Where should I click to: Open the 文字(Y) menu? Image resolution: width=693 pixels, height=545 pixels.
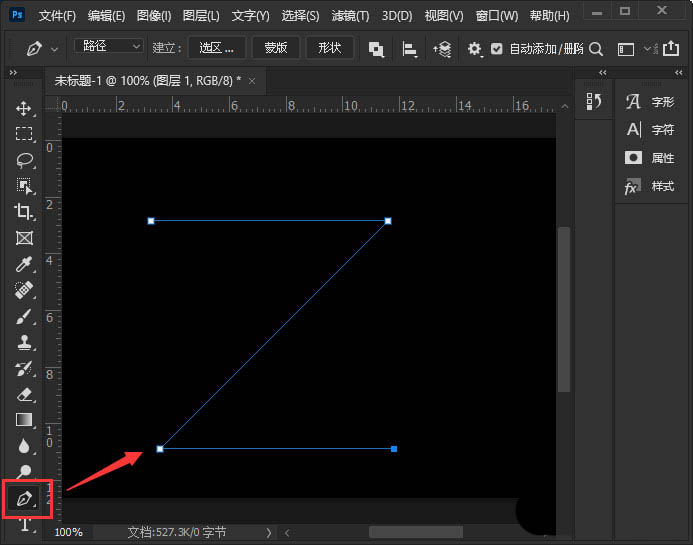tap(251, 16)
